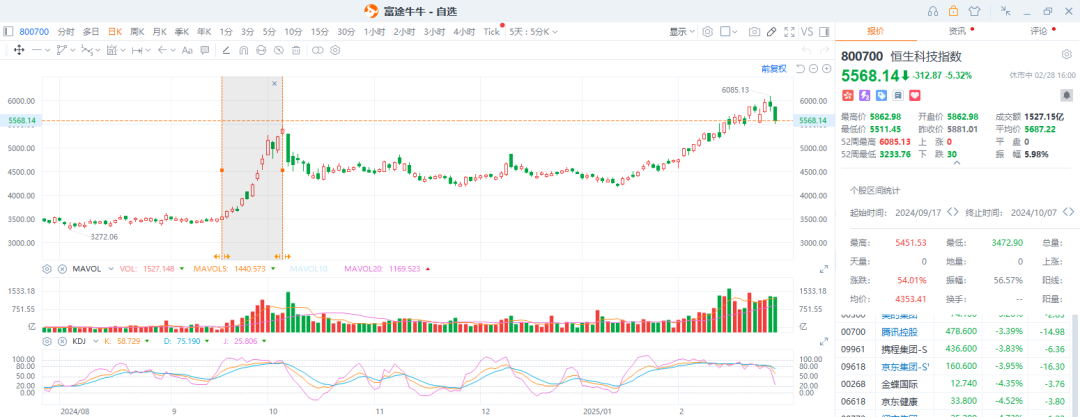The image size is (1080, 417).
Task: Step the 起始时间 start date arrows
Action: [953, 212]
